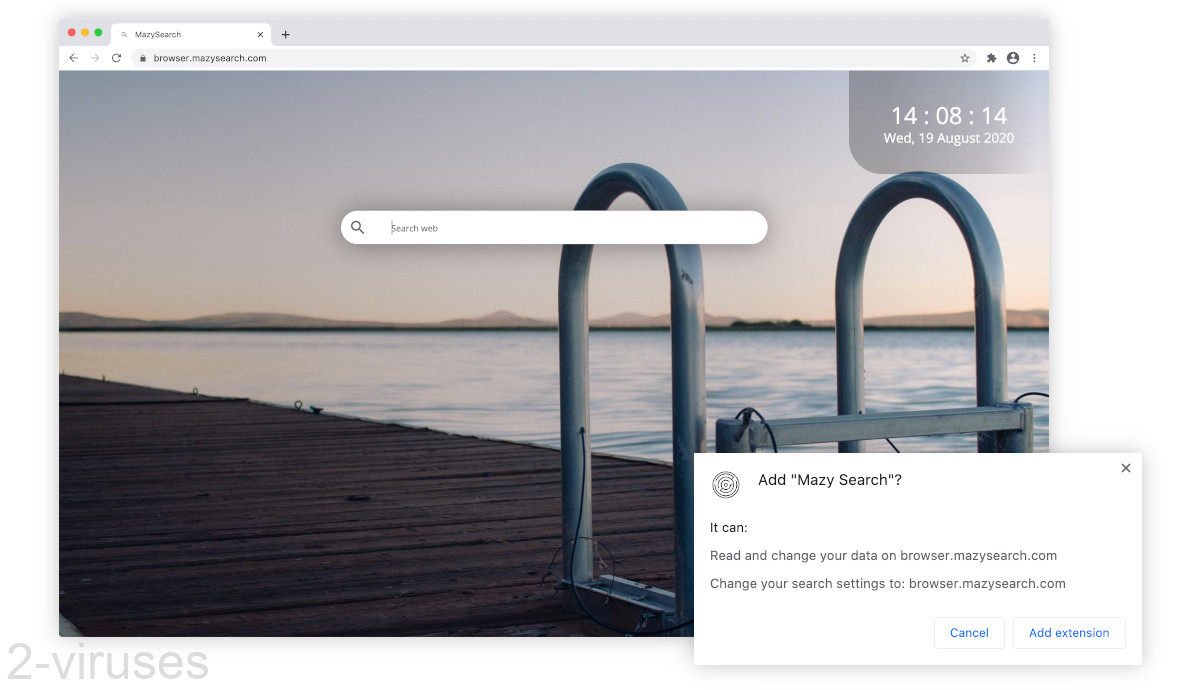Viewport: 1200px width, 690px height.
Task: Click the lock icon in the address bar
Action: click(141, 58)
